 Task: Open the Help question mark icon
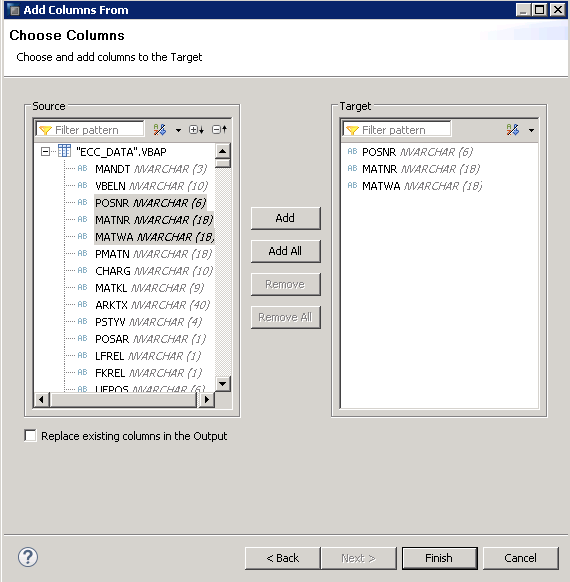[28, 557]
